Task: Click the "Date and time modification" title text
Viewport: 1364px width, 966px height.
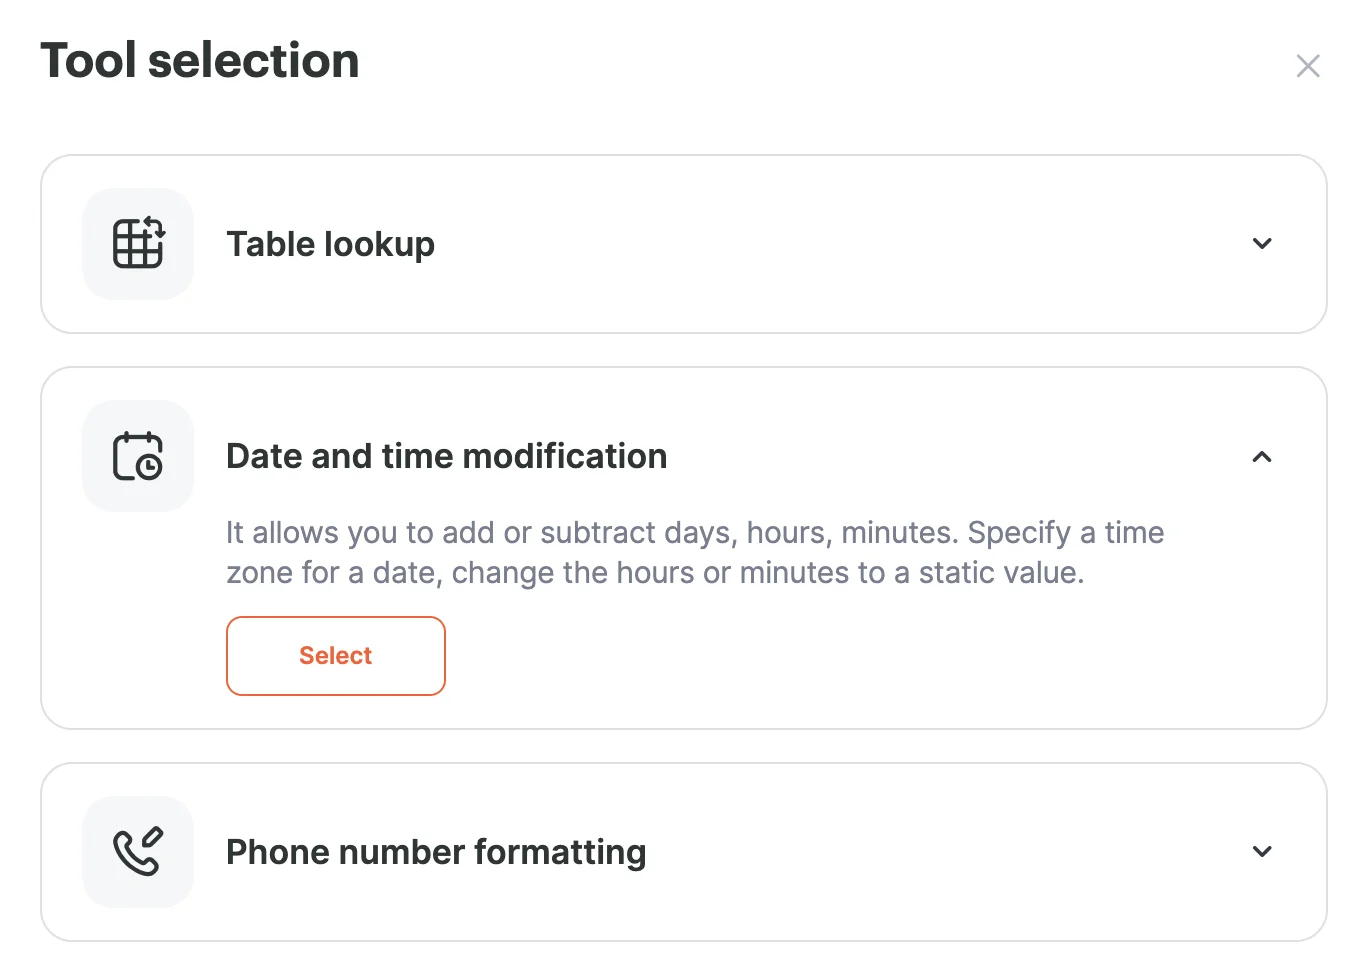Action: pyautogui.click(x=446, y=456)
